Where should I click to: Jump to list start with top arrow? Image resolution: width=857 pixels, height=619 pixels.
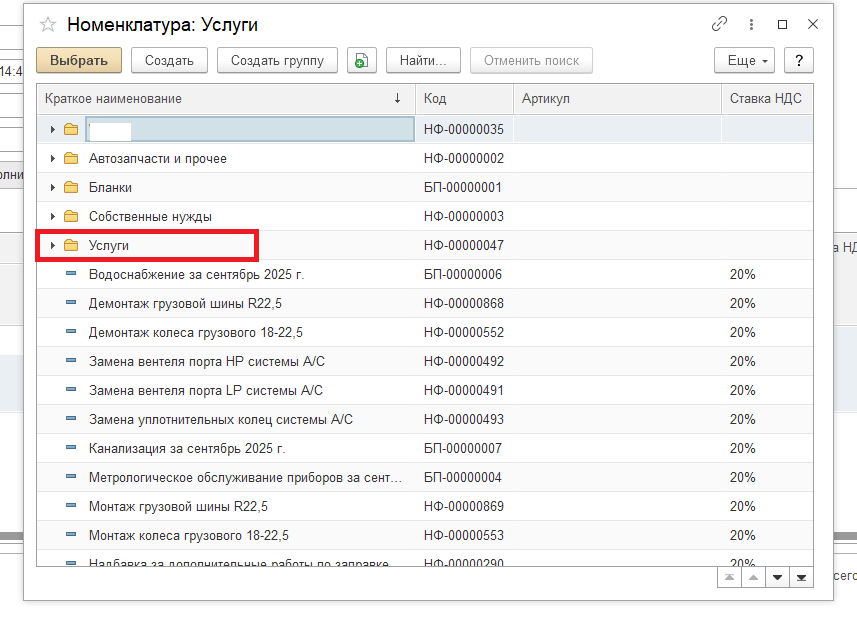(x=730, y=578)
